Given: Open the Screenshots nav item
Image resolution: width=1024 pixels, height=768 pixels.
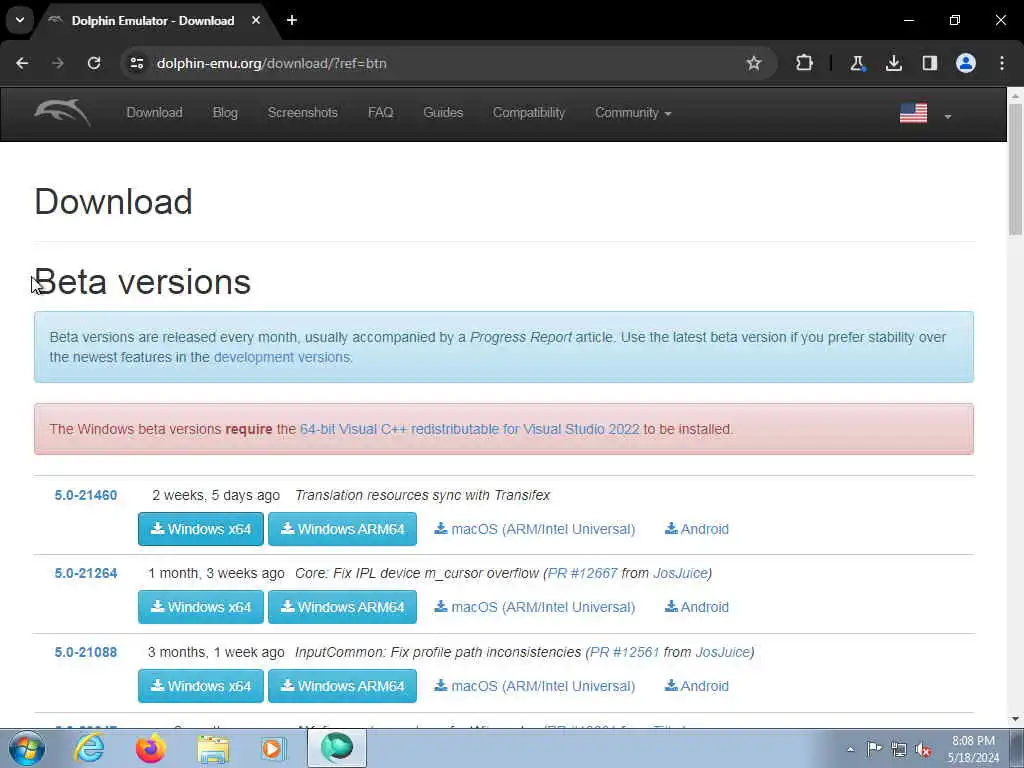Looking at the screenshot, I should [x=303, y=113].
